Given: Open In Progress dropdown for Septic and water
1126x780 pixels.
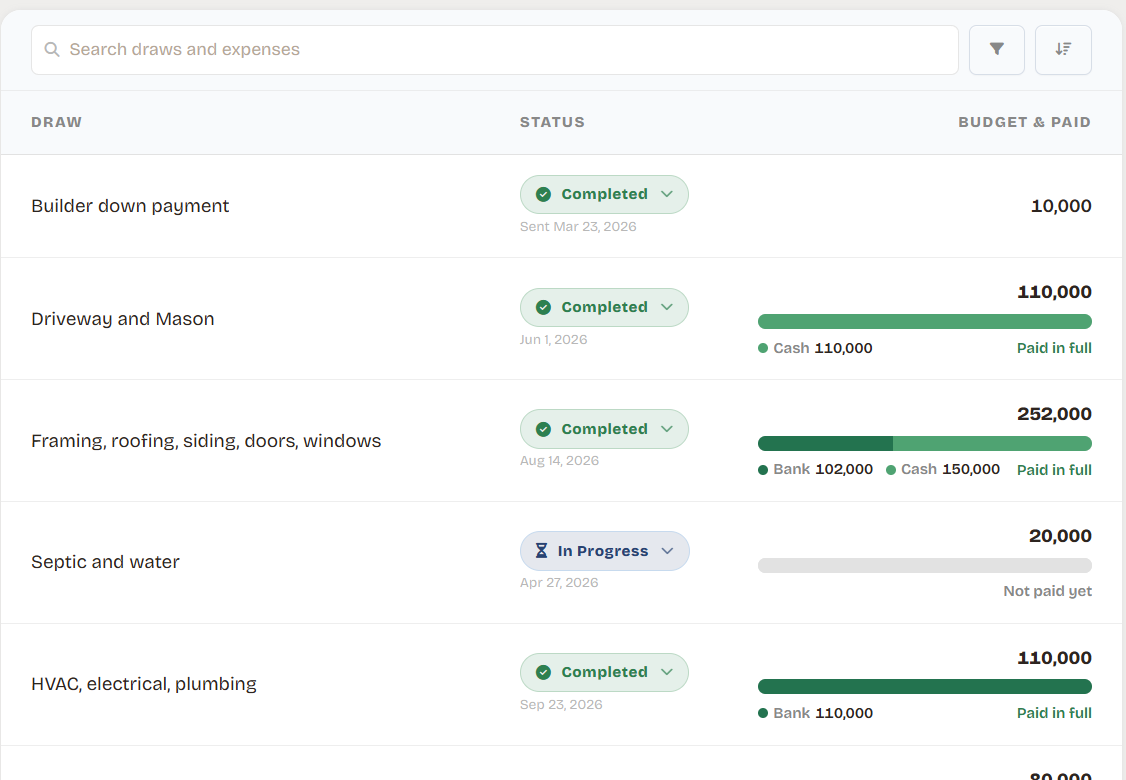Looking at the screenshot, I should pos(605,551).
